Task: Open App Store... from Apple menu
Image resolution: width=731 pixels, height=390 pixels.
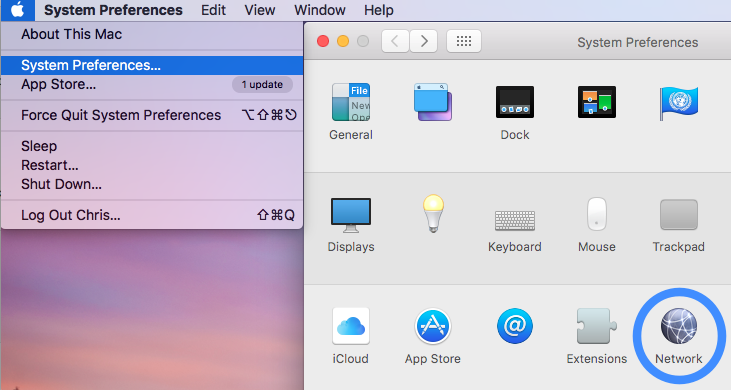Action: point(152,84)
